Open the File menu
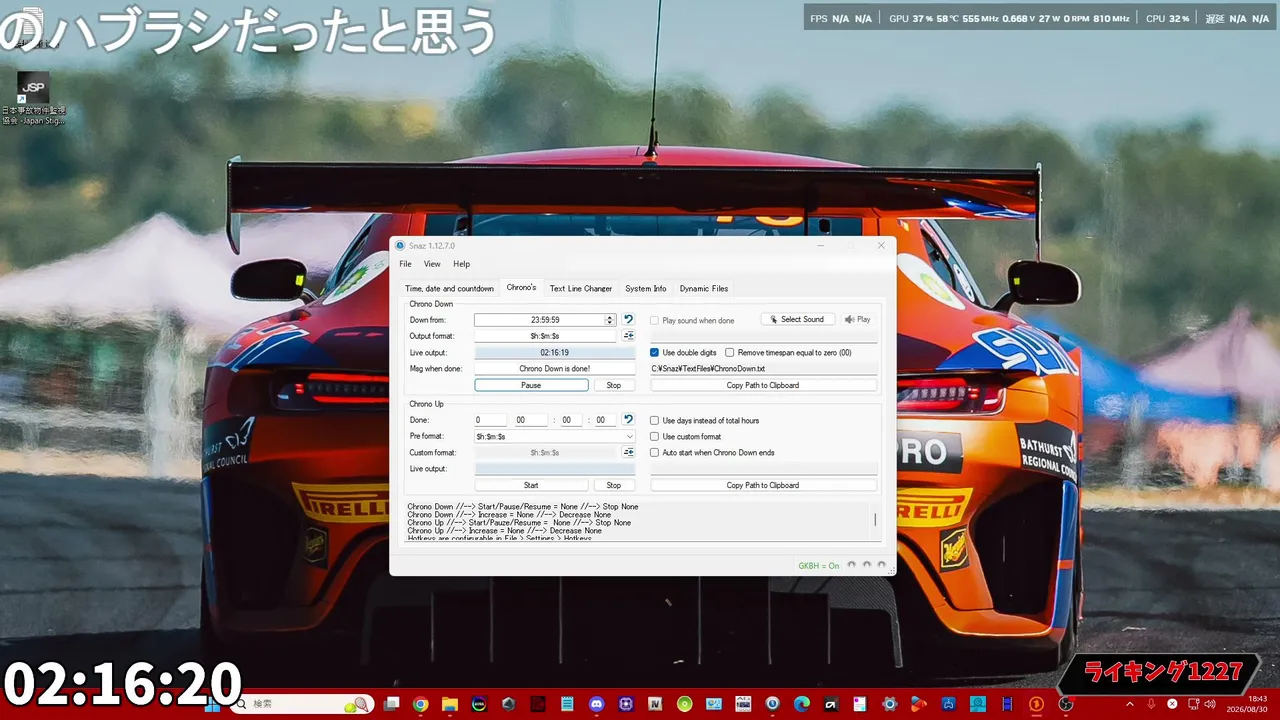Viewport: 1280px width, 720px height. 405,264
